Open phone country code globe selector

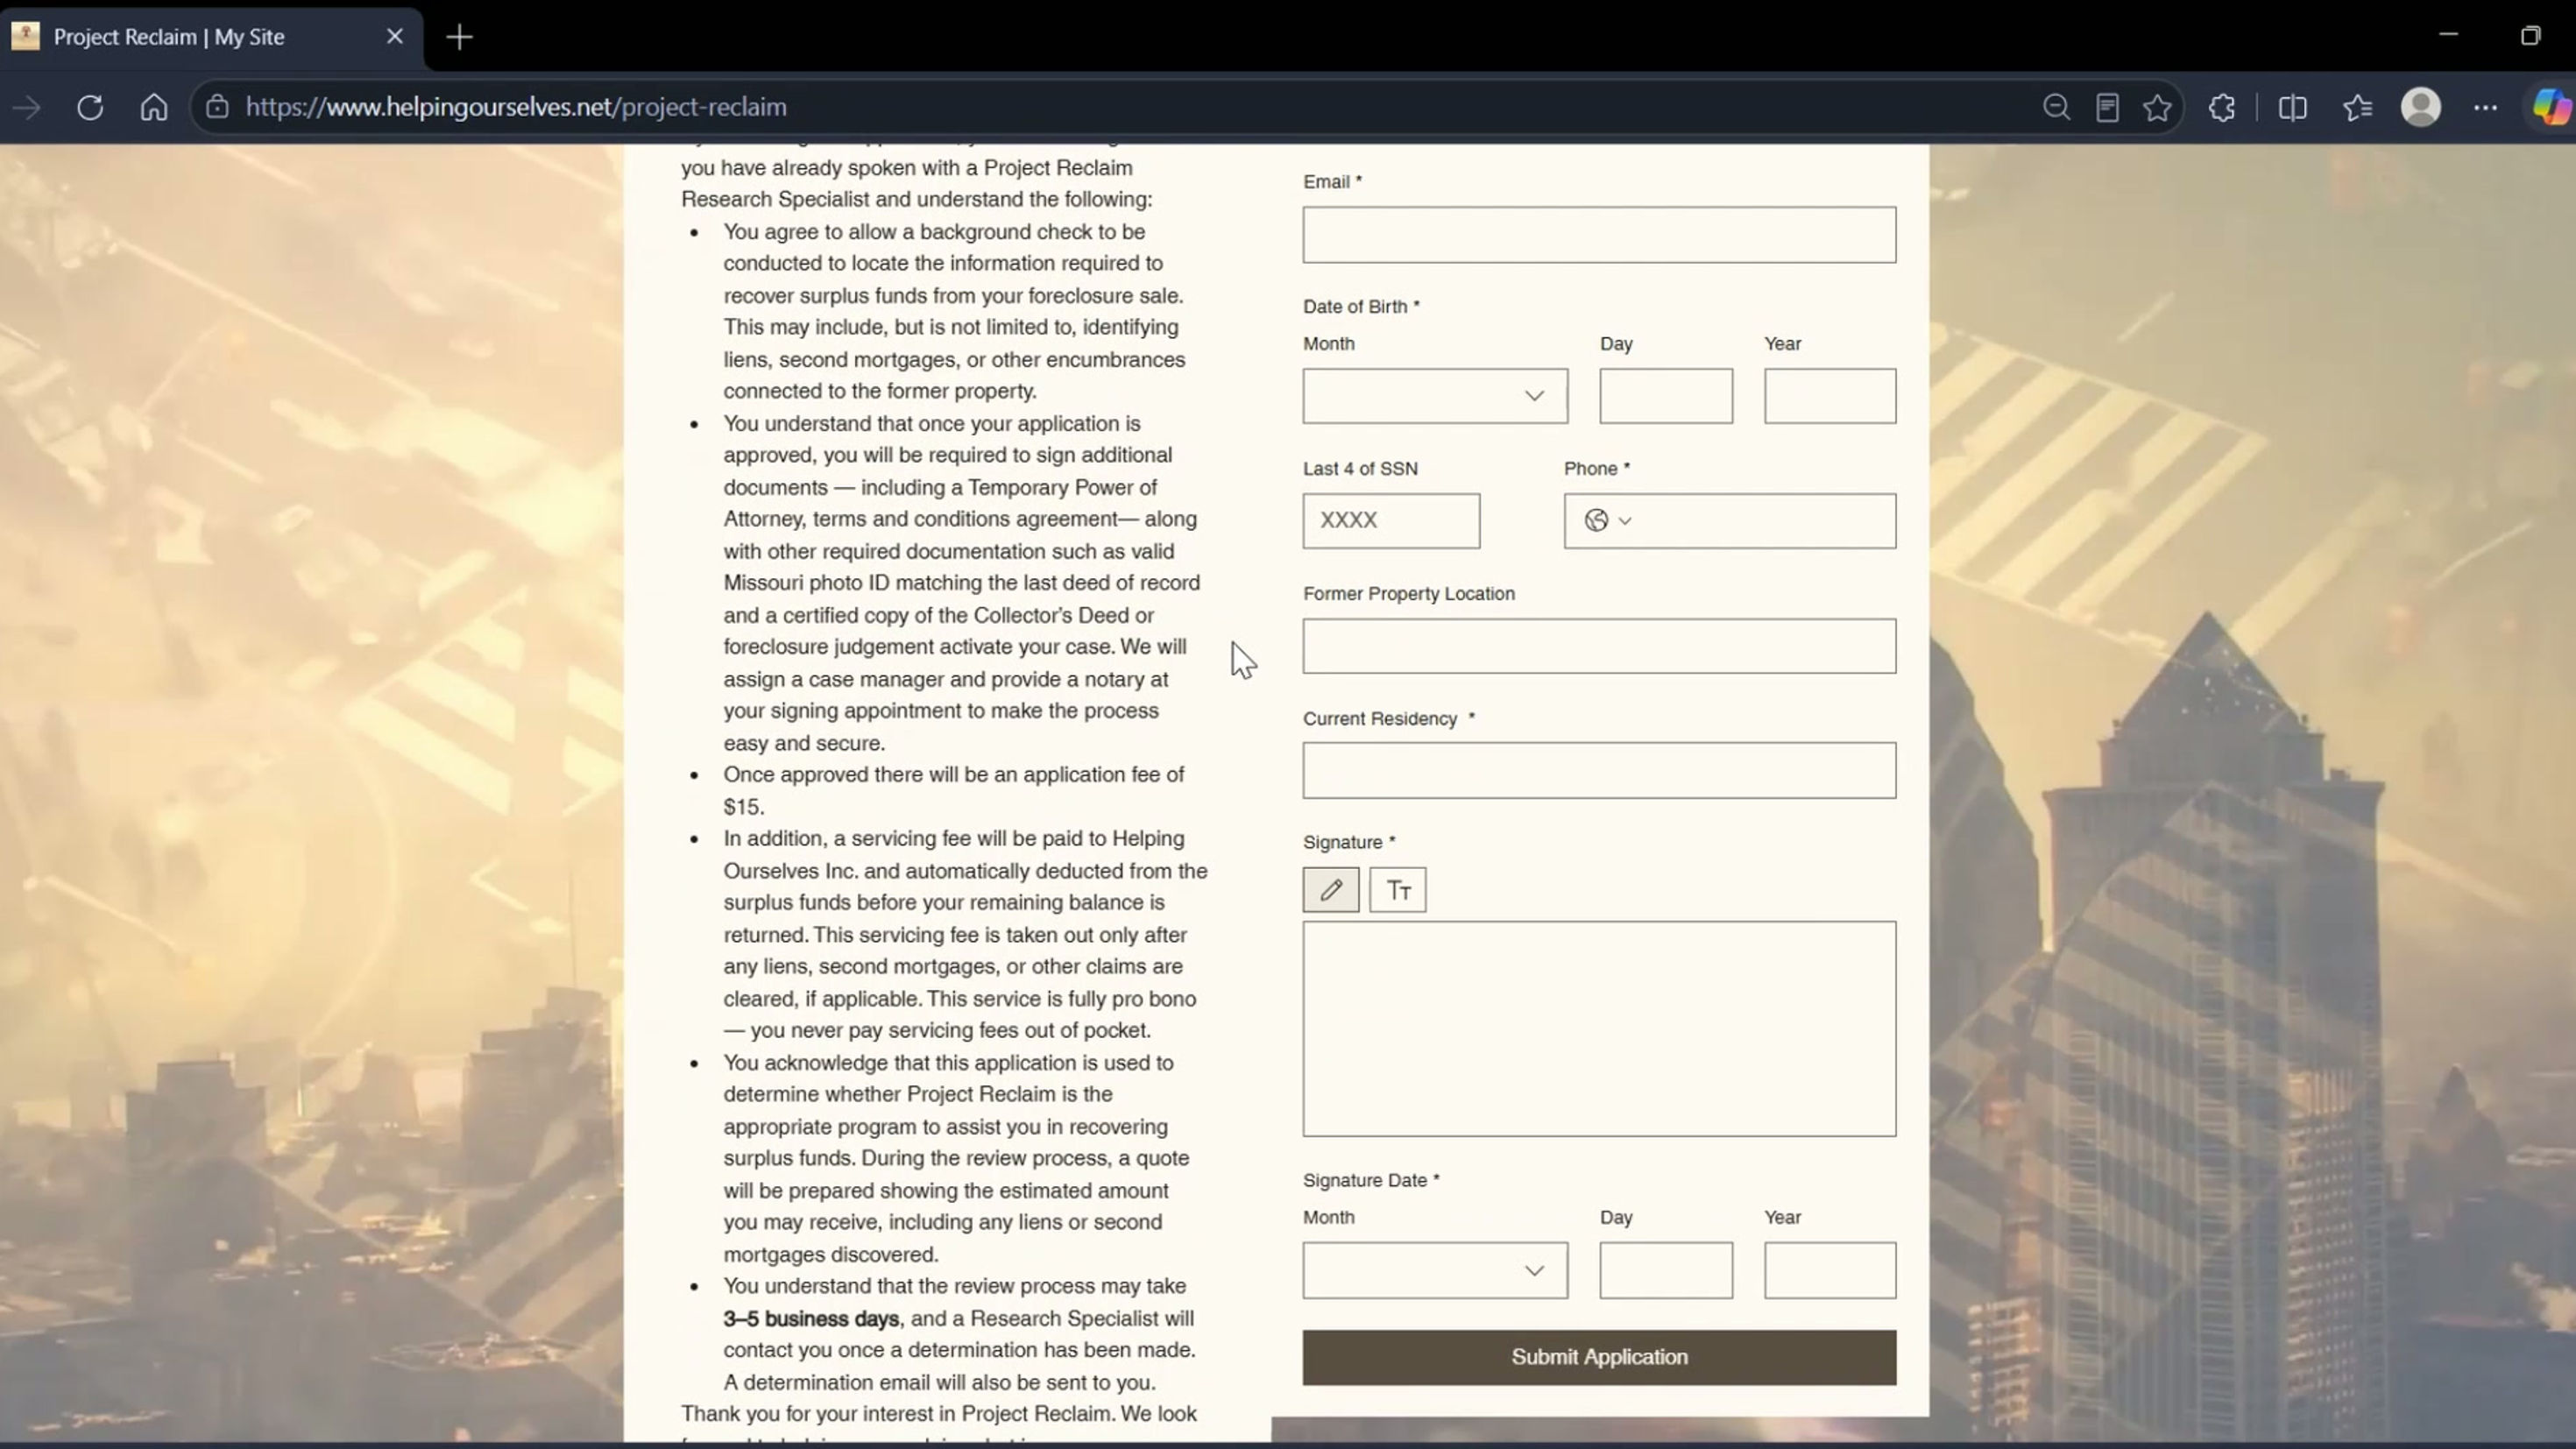click(1607, 520)
